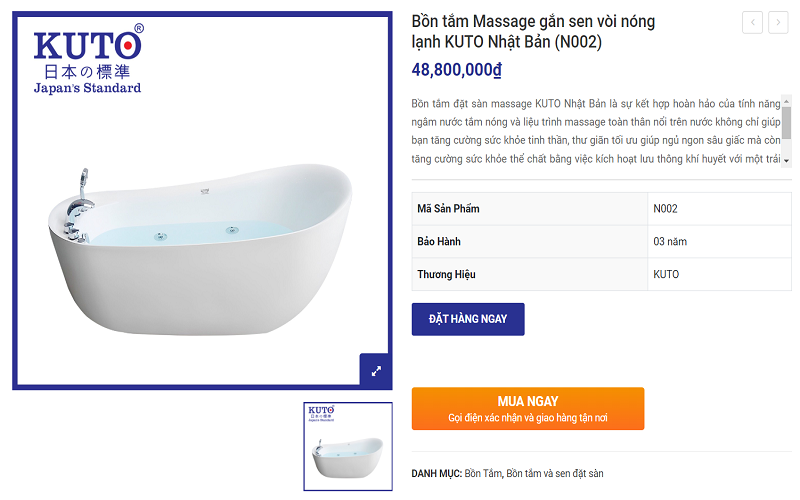
Task: Click the Bảo Hành 03 năm value
Action: pyautogui.click(x=670, y=241)
